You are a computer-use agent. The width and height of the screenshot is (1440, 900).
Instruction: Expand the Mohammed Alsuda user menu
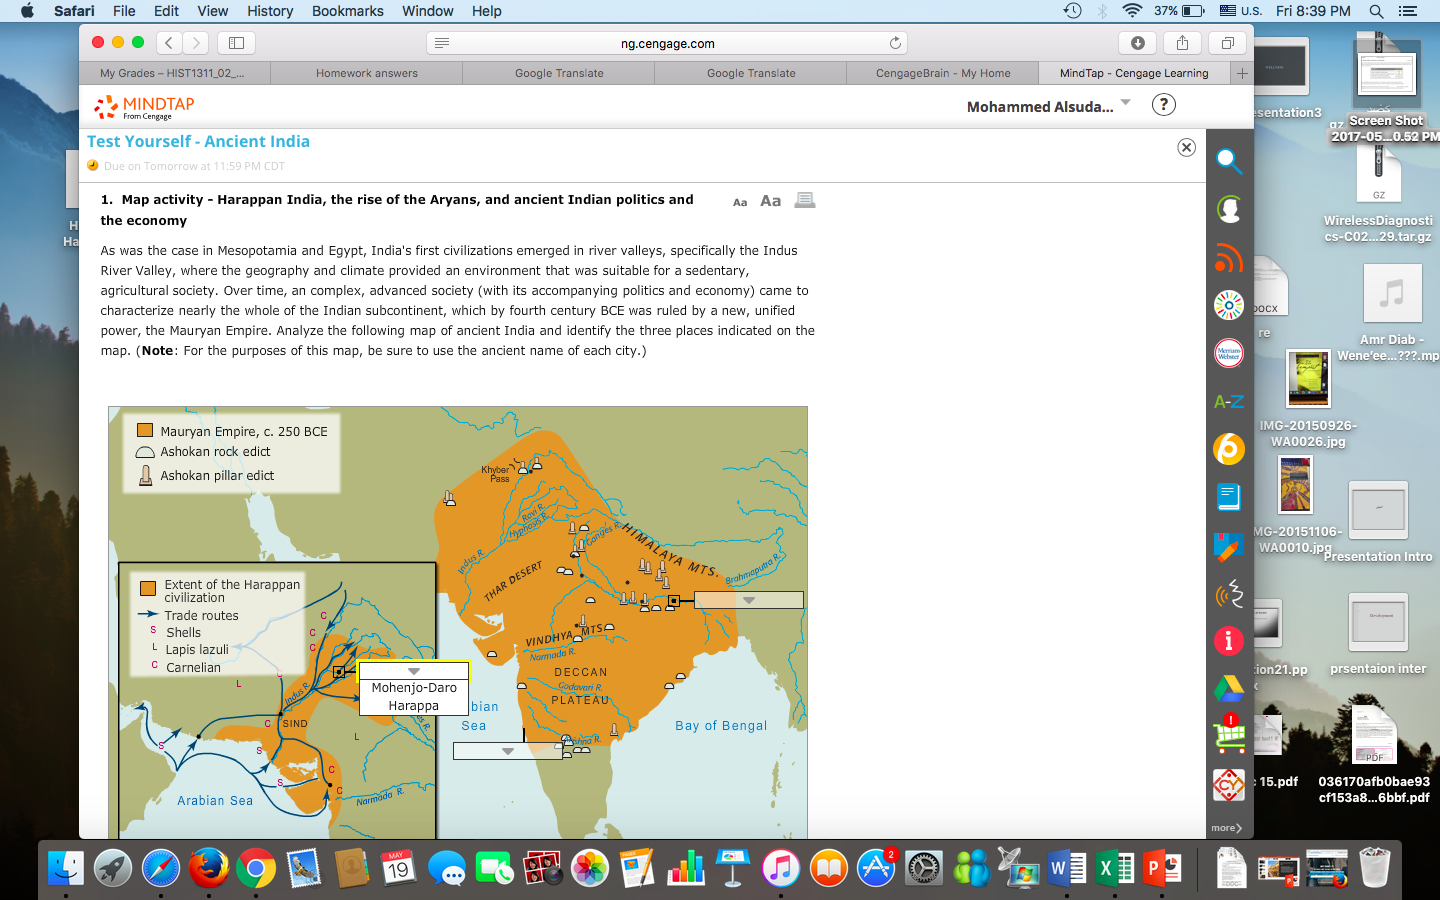pos(1048,106)
